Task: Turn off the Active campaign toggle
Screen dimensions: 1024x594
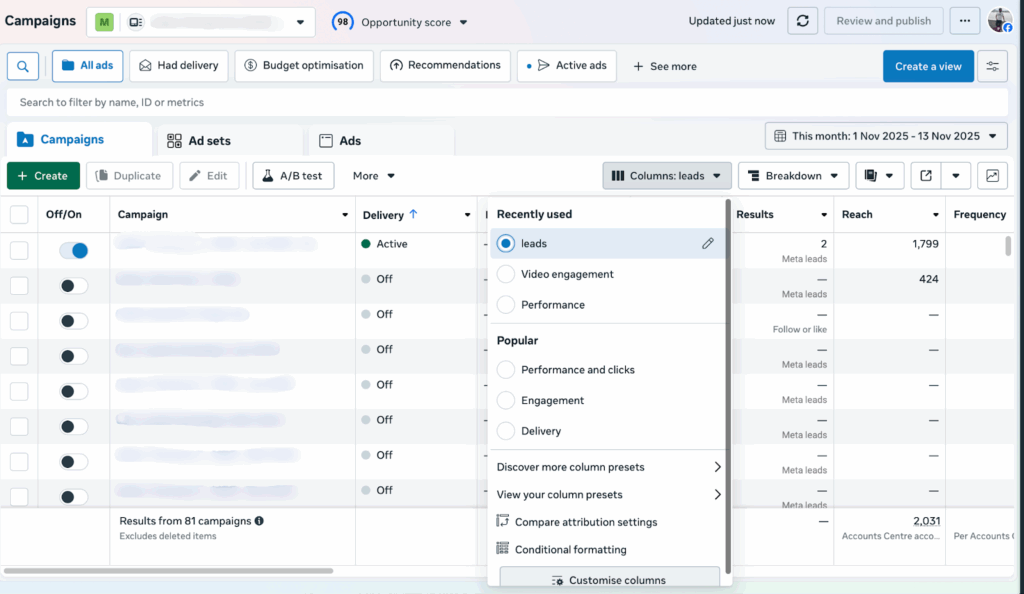Action: [x=73, y=250]
